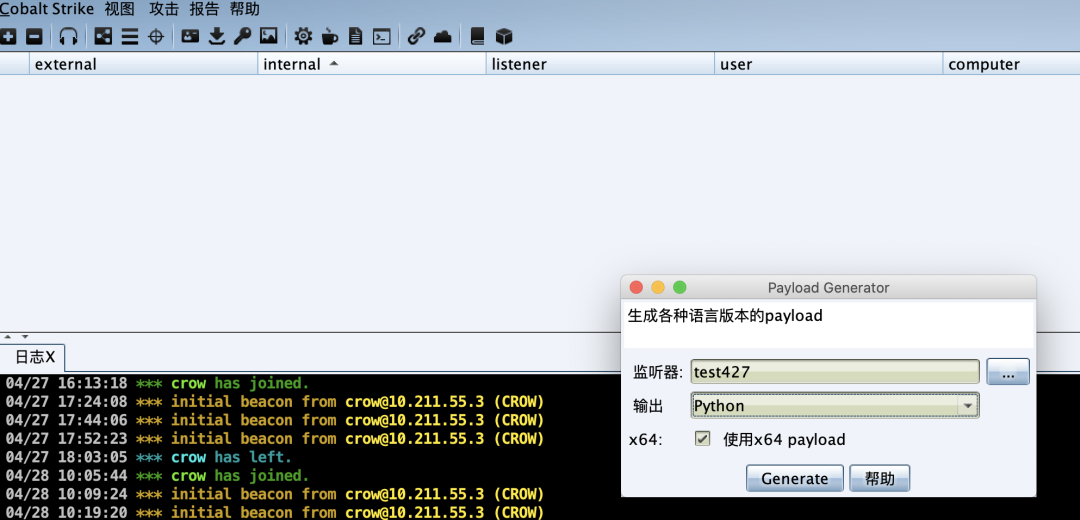
Task: Open the 攻击 menu
Action: (x=164, y=10)
